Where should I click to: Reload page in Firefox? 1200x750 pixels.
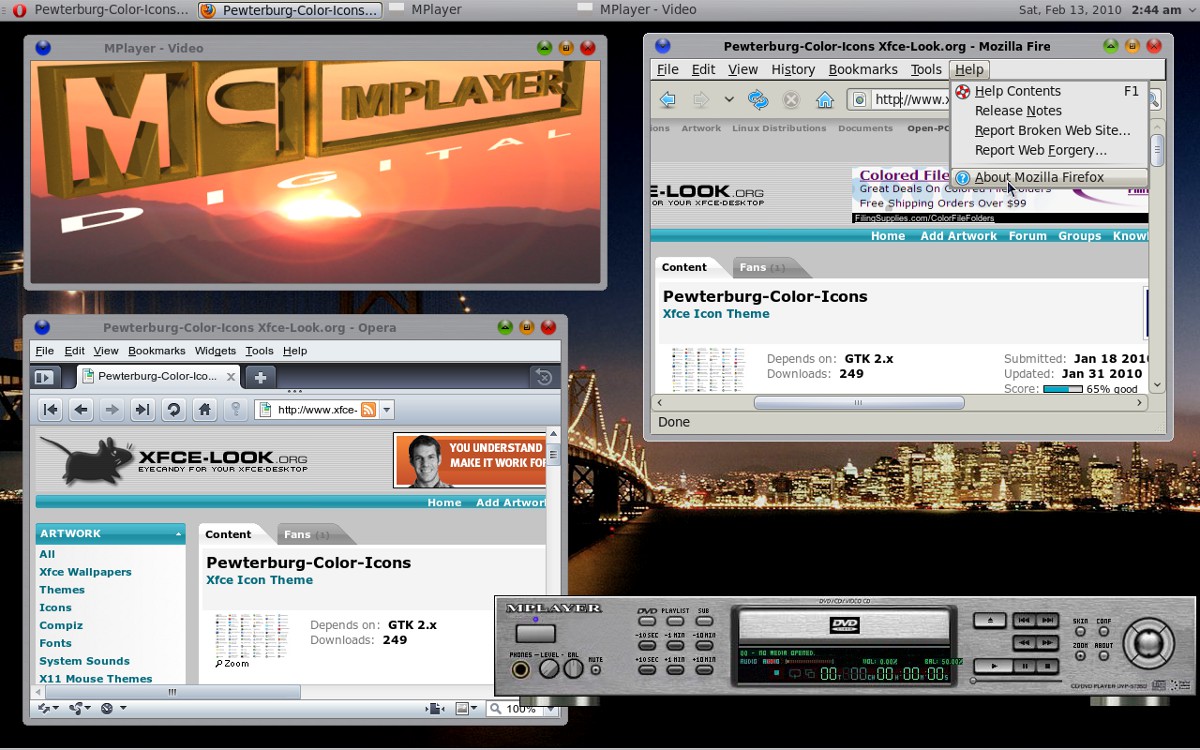click(758, 99)
